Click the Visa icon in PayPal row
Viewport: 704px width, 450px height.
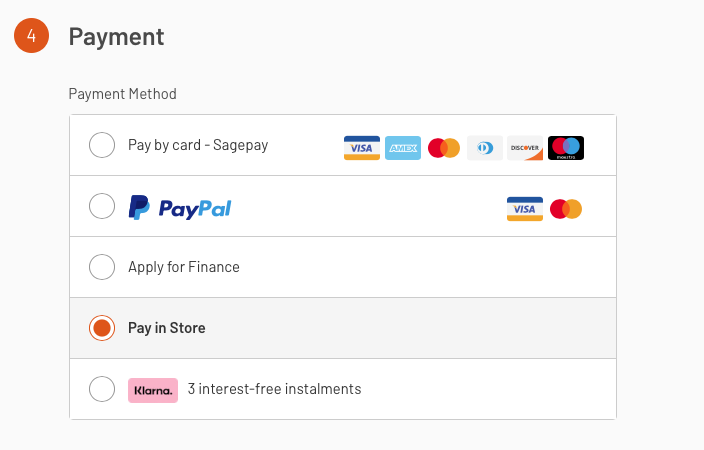[x=525, y=209]
